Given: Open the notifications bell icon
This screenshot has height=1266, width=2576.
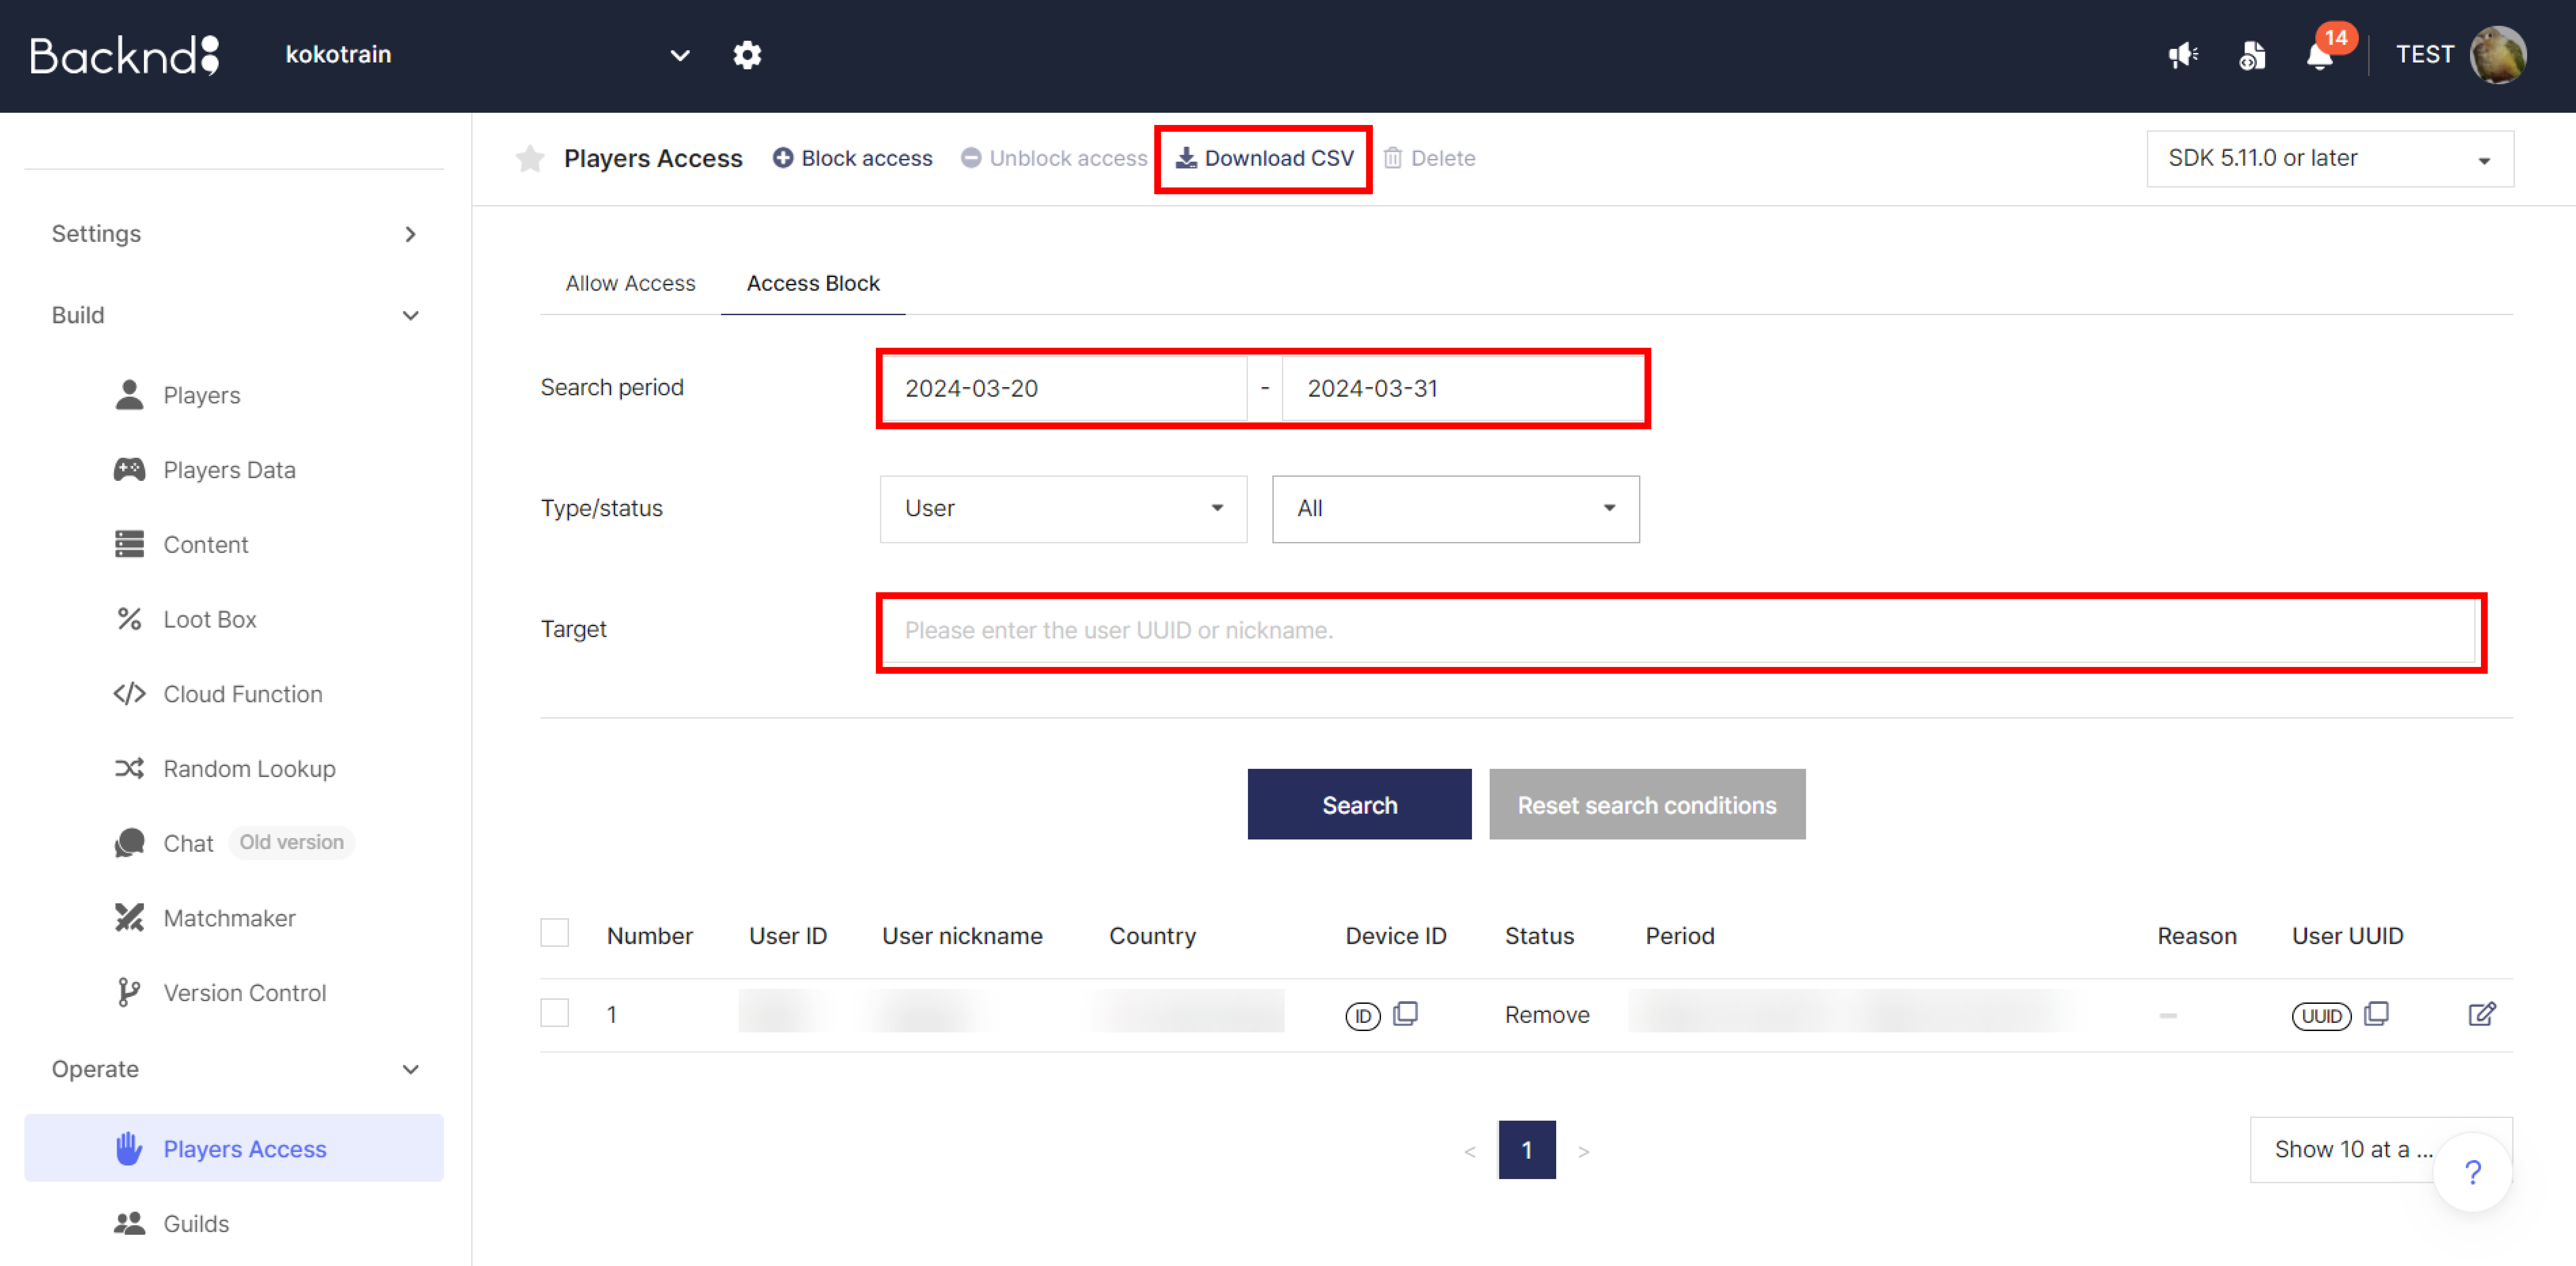Looking at the screenshot, I should [2320, 55].
